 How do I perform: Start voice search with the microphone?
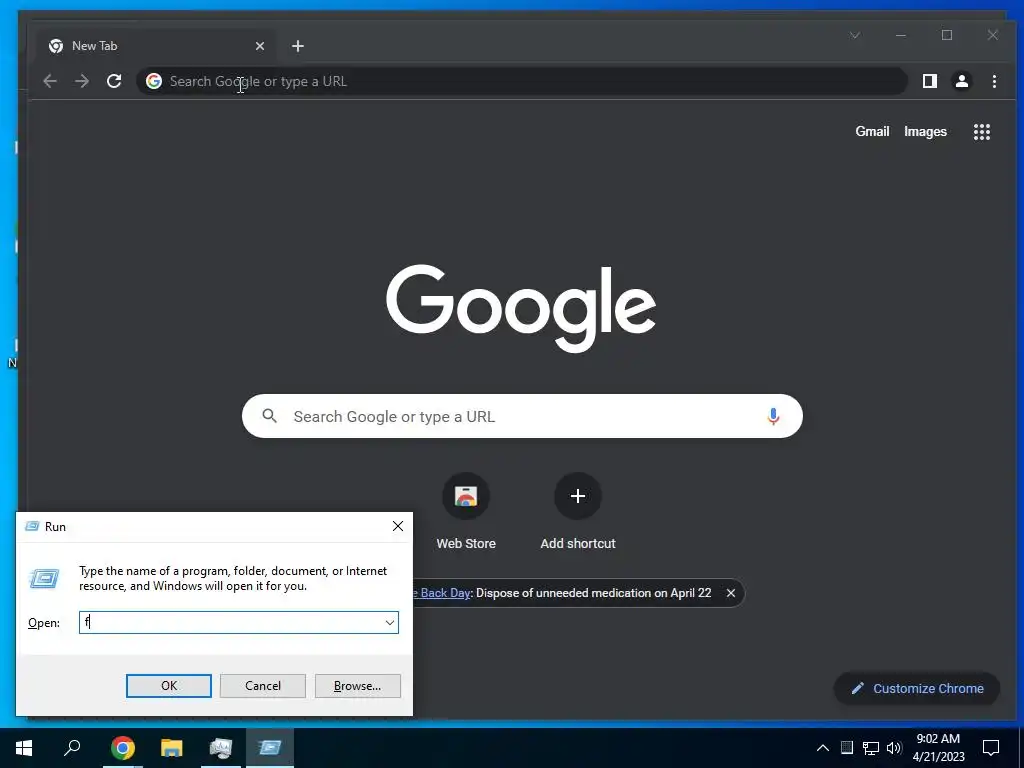[x=773, y=416]
